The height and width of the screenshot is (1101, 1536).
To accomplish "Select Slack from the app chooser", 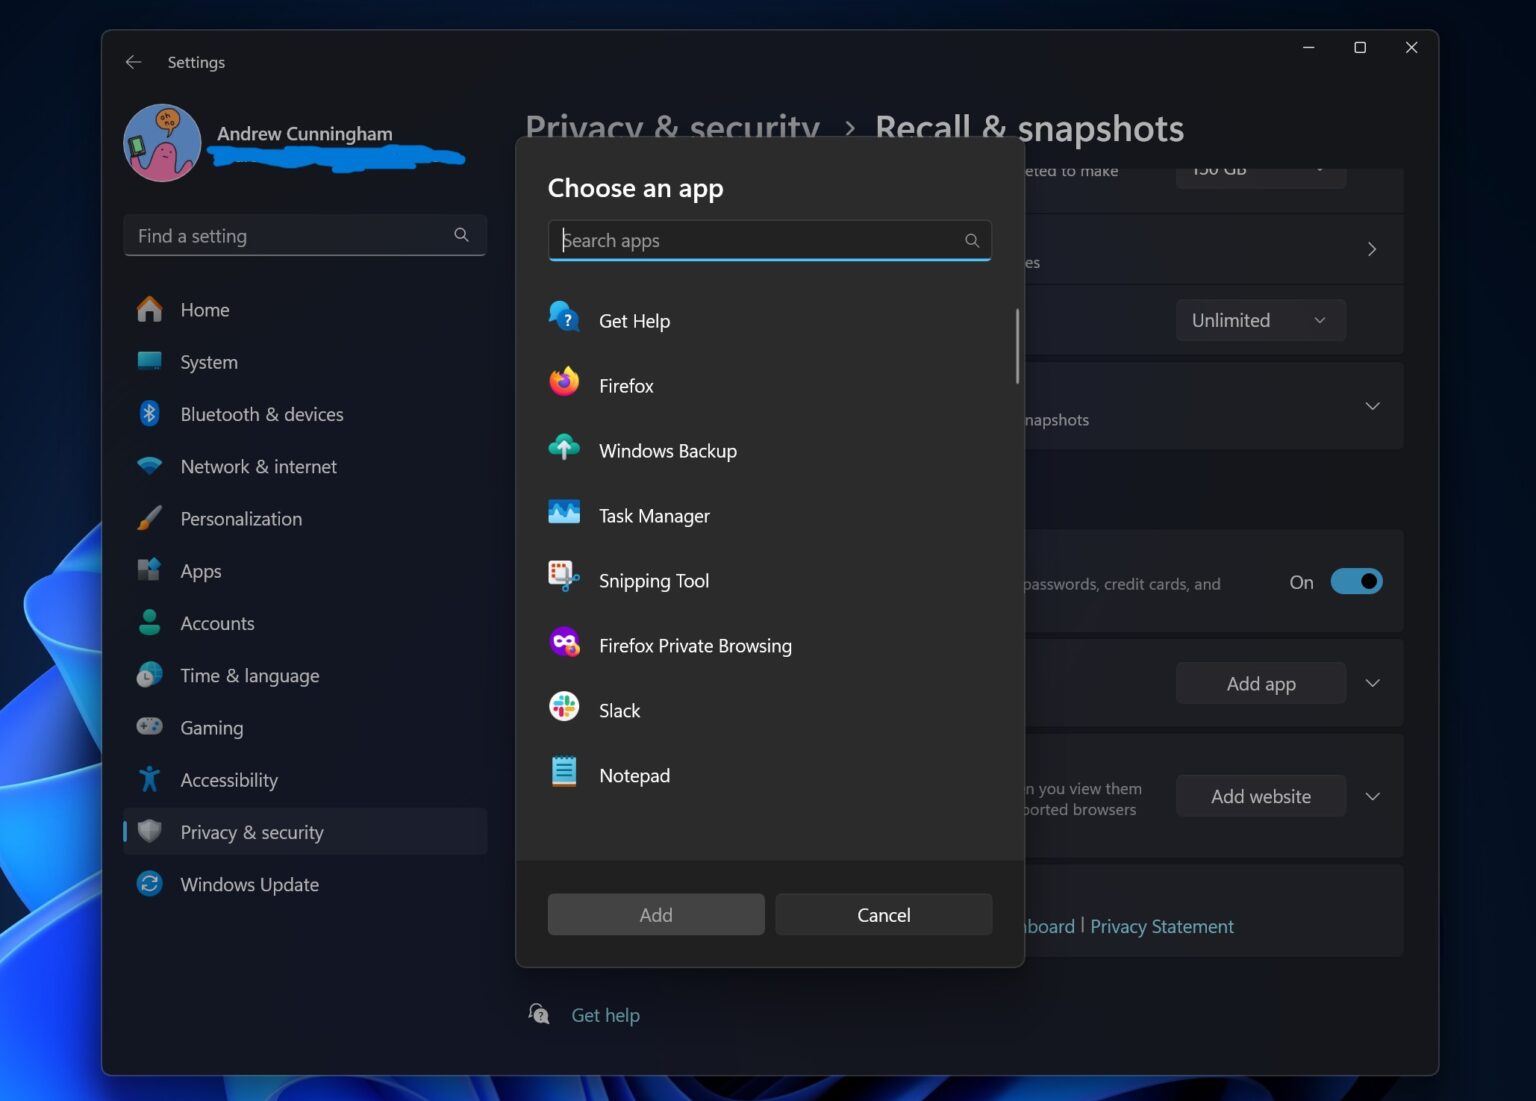I will pos(619,710).
